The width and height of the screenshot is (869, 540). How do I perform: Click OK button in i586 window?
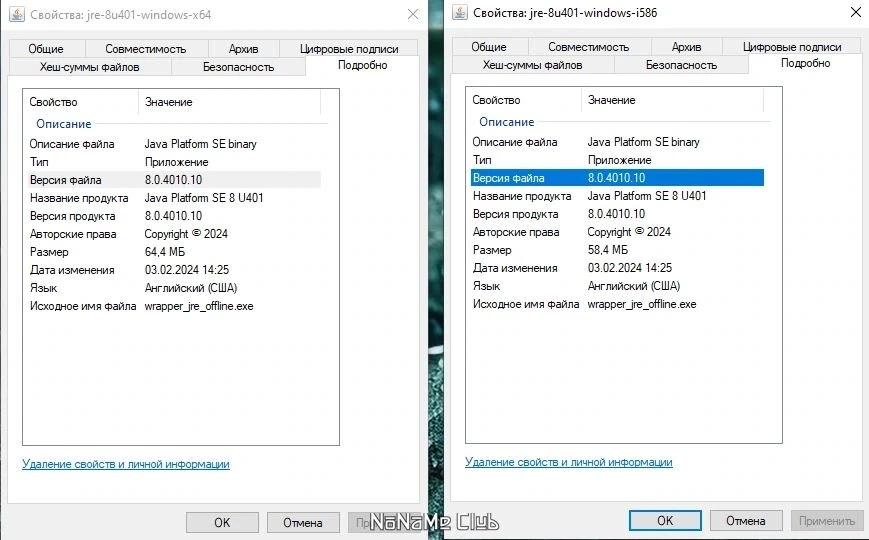665,521
